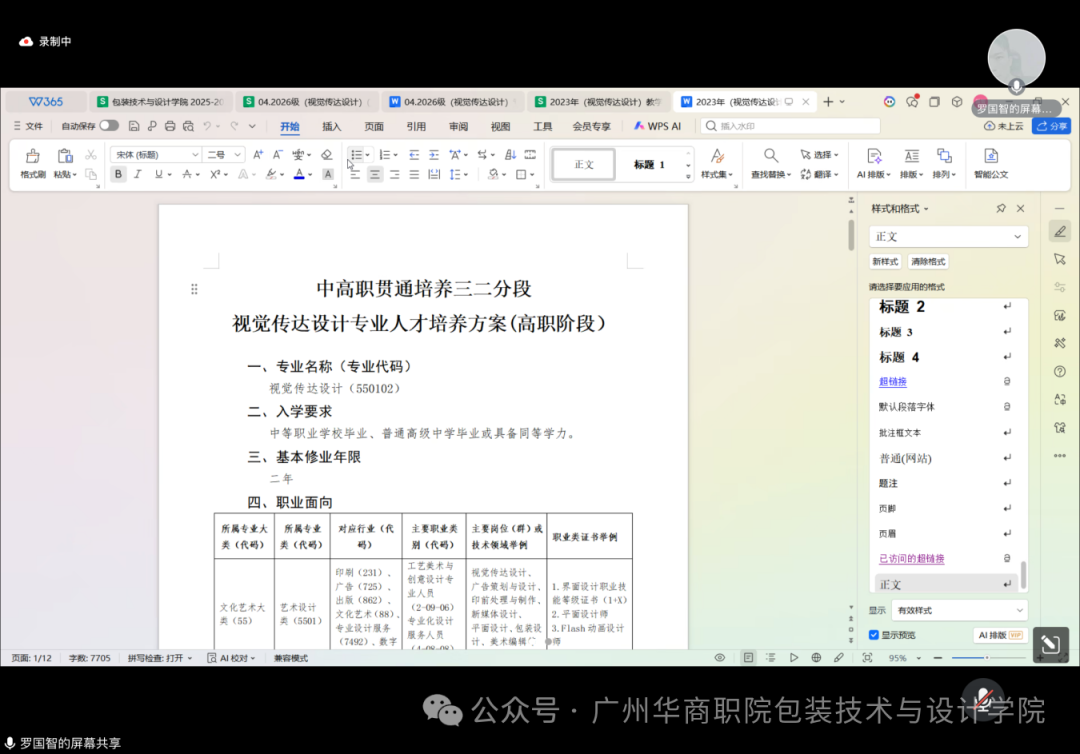Open the References (引用) ribbon tab
Viewport: 1080px width, 754px height.
point(416,126)
